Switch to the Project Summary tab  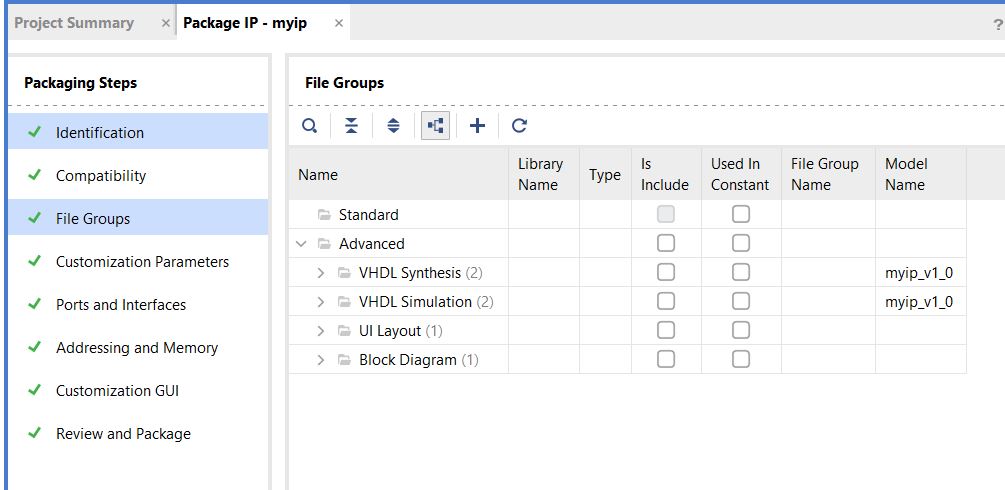point(74,23)
